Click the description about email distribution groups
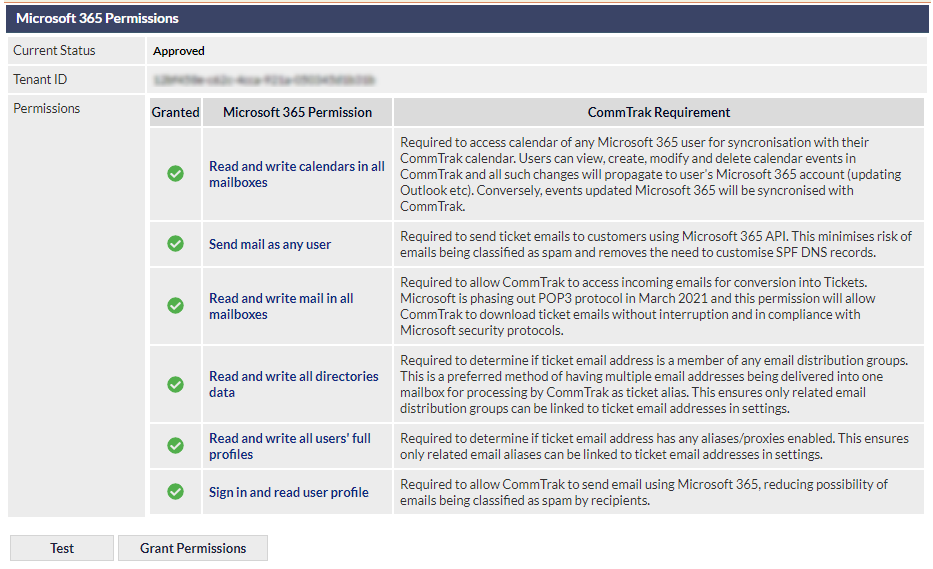This screenshot has height=569, width=933. 654,384
